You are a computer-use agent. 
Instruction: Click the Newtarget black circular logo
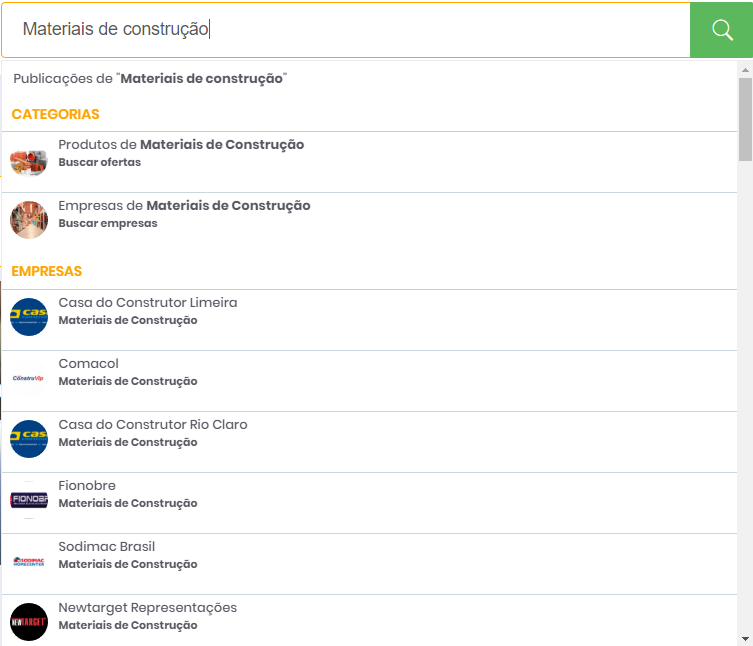click(29, 622)
